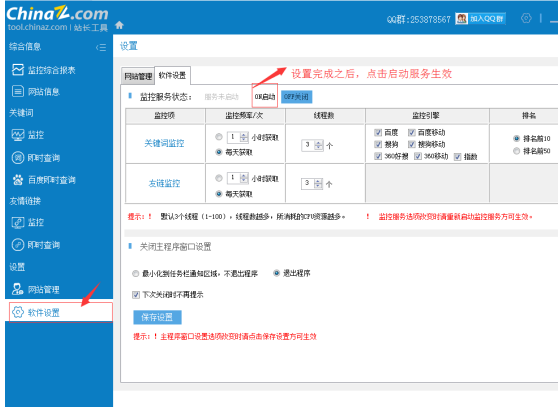Choose 退出程序 radio option

coord(277,273)
